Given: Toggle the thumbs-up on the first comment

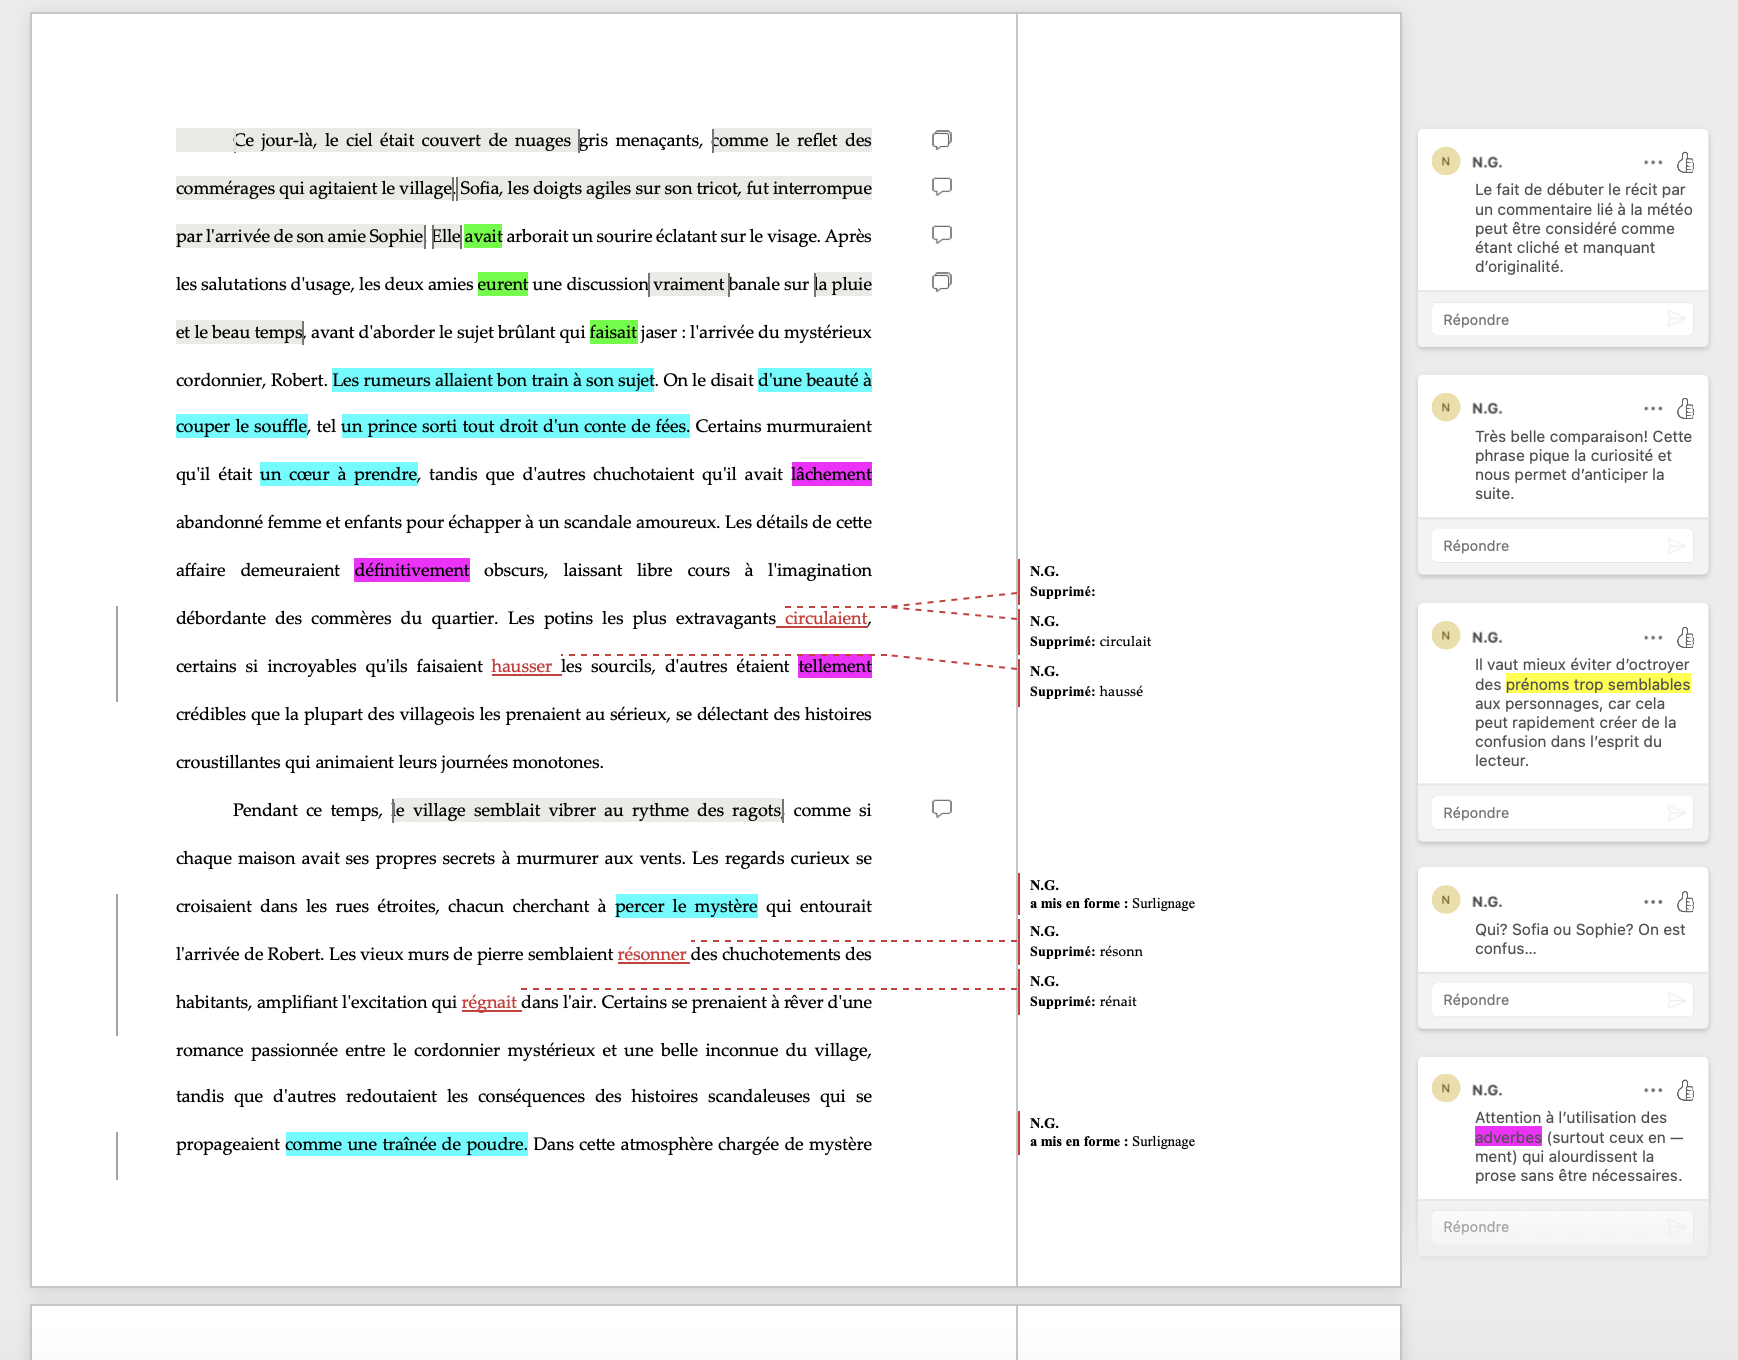Looking at the screenshot, I should pyautogui.click(x=1687, y=160).
